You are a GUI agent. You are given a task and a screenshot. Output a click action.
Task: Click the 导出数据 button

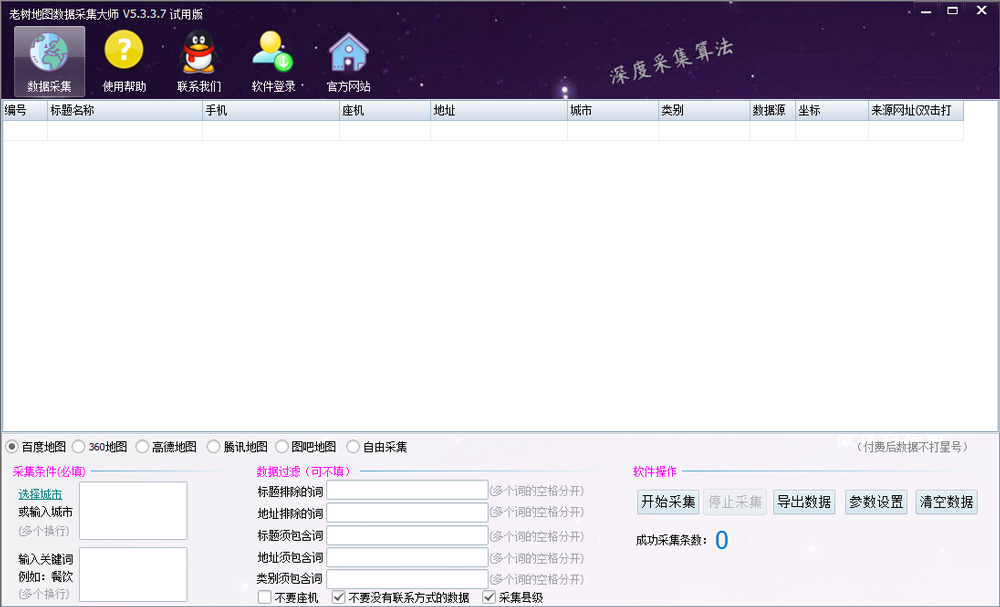tap(804, 502)
